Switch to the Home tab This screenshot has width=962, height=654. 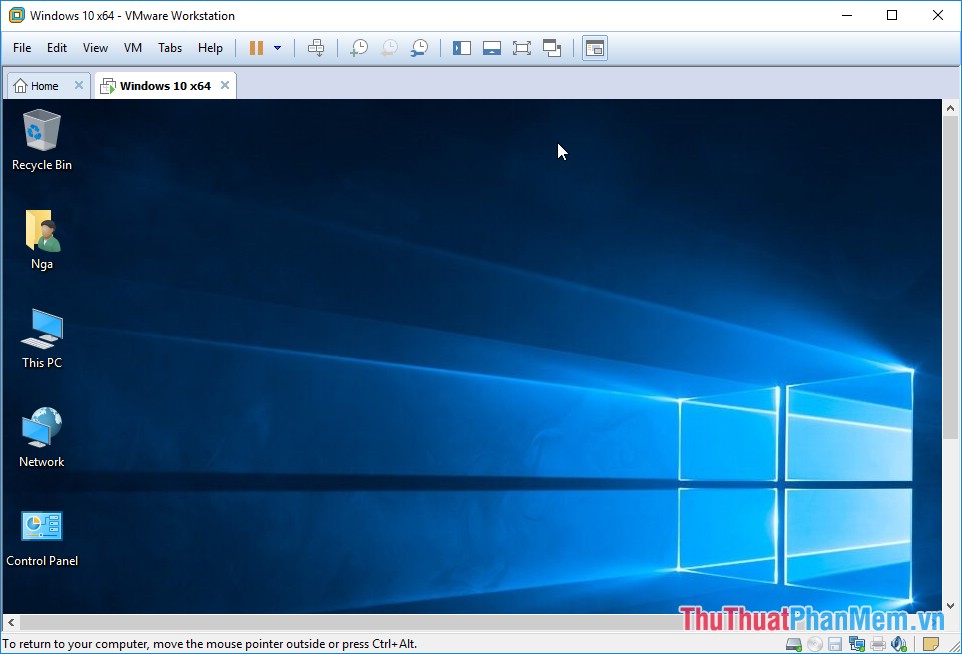pos(38,85)
